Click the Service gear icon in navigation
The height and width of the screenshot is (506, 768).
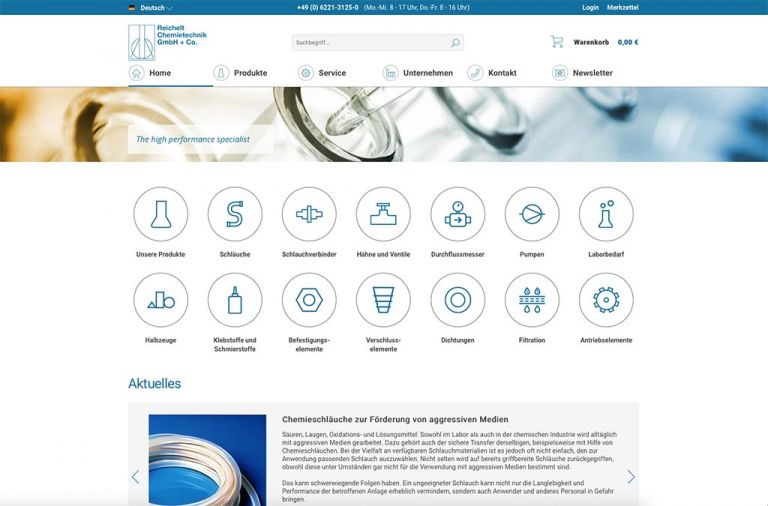[306, 73]
